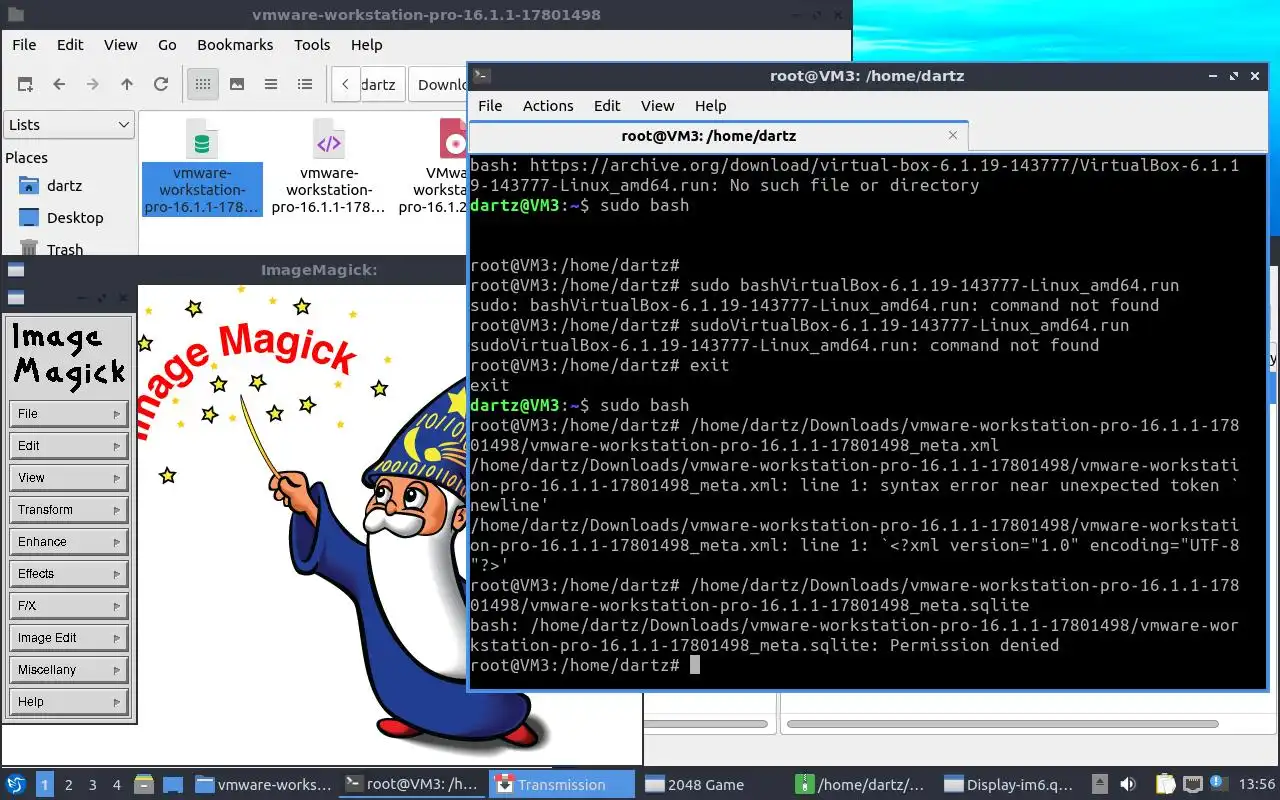Expand ImageMagick File menu
This screenshot has width=1280, height=800.
[69, 414]
